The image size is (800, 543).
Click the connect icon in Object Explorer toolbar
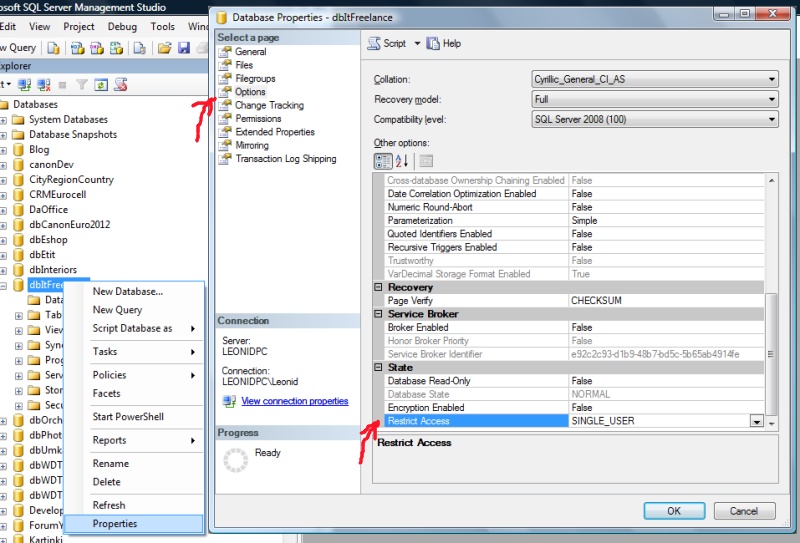click(24, 85)
